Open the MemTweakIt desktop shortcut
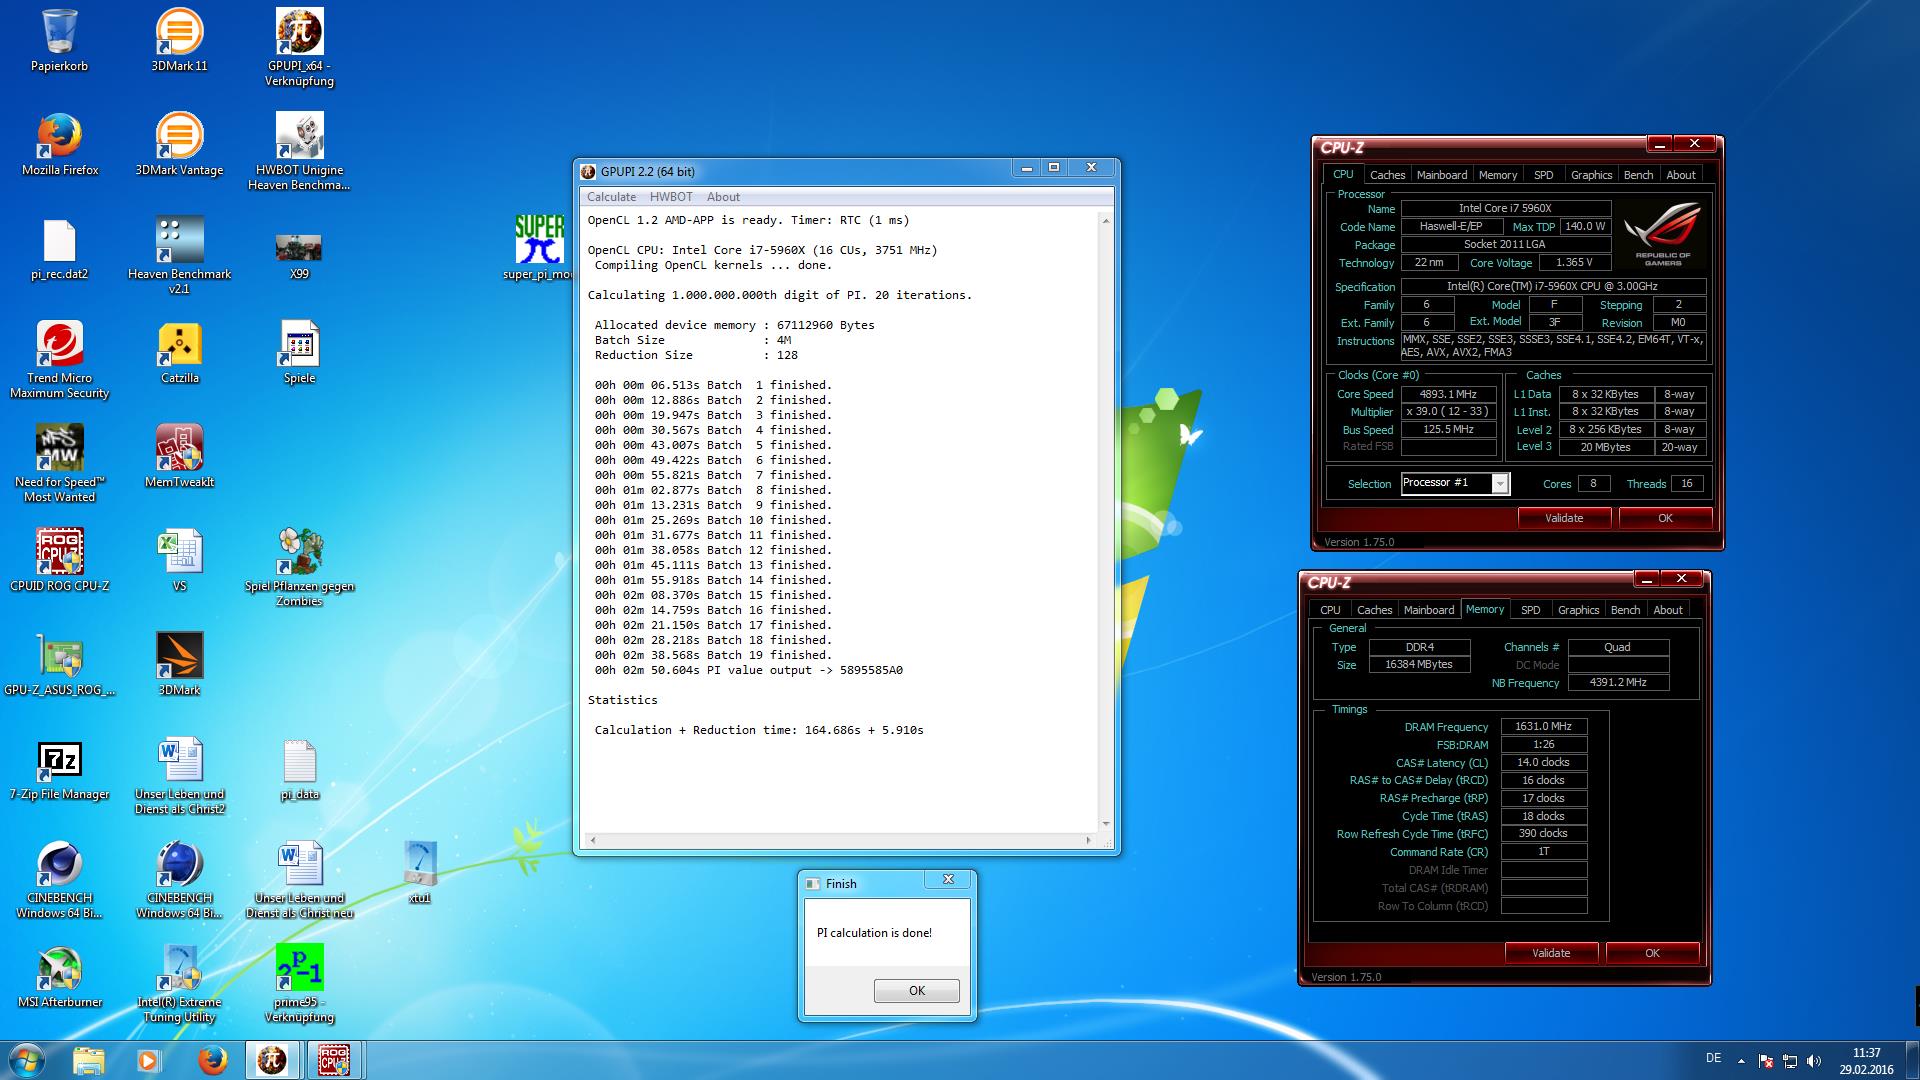 click(179, 456)
